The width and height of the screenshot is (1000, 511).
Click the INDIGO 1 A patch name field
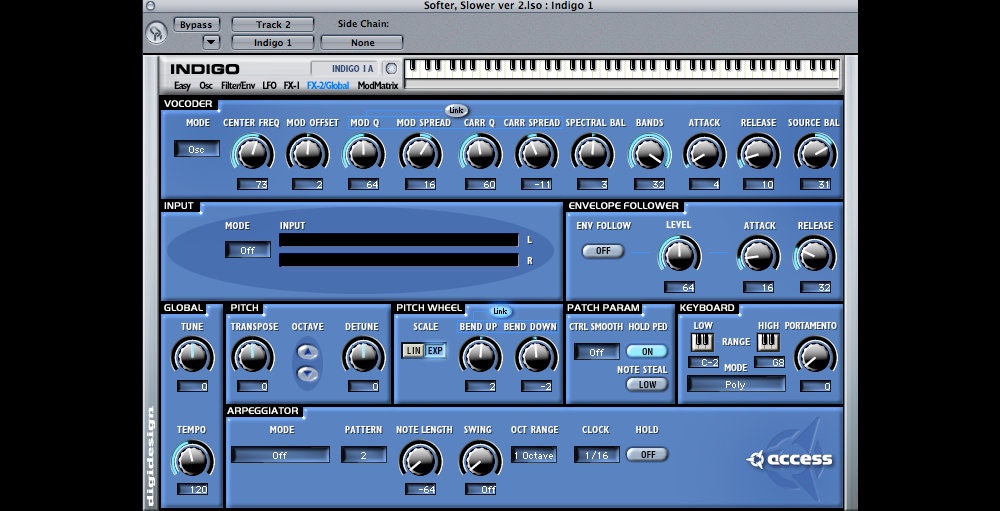point(346,68)
